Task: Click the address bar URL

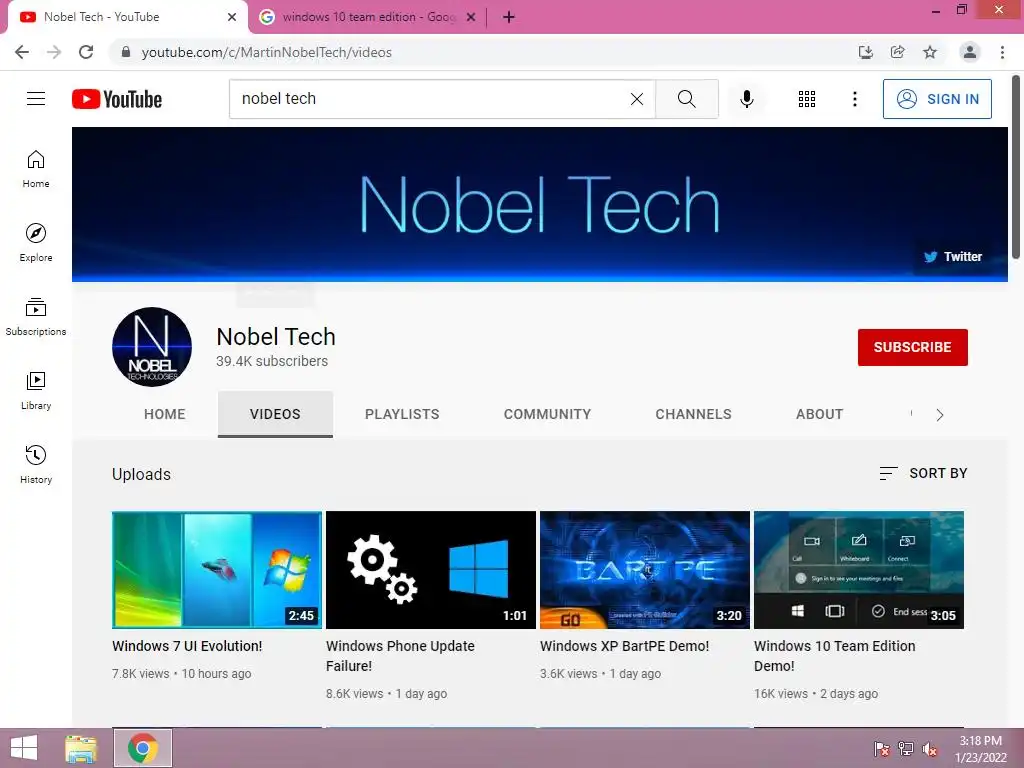Action: [x=266, y=52]
